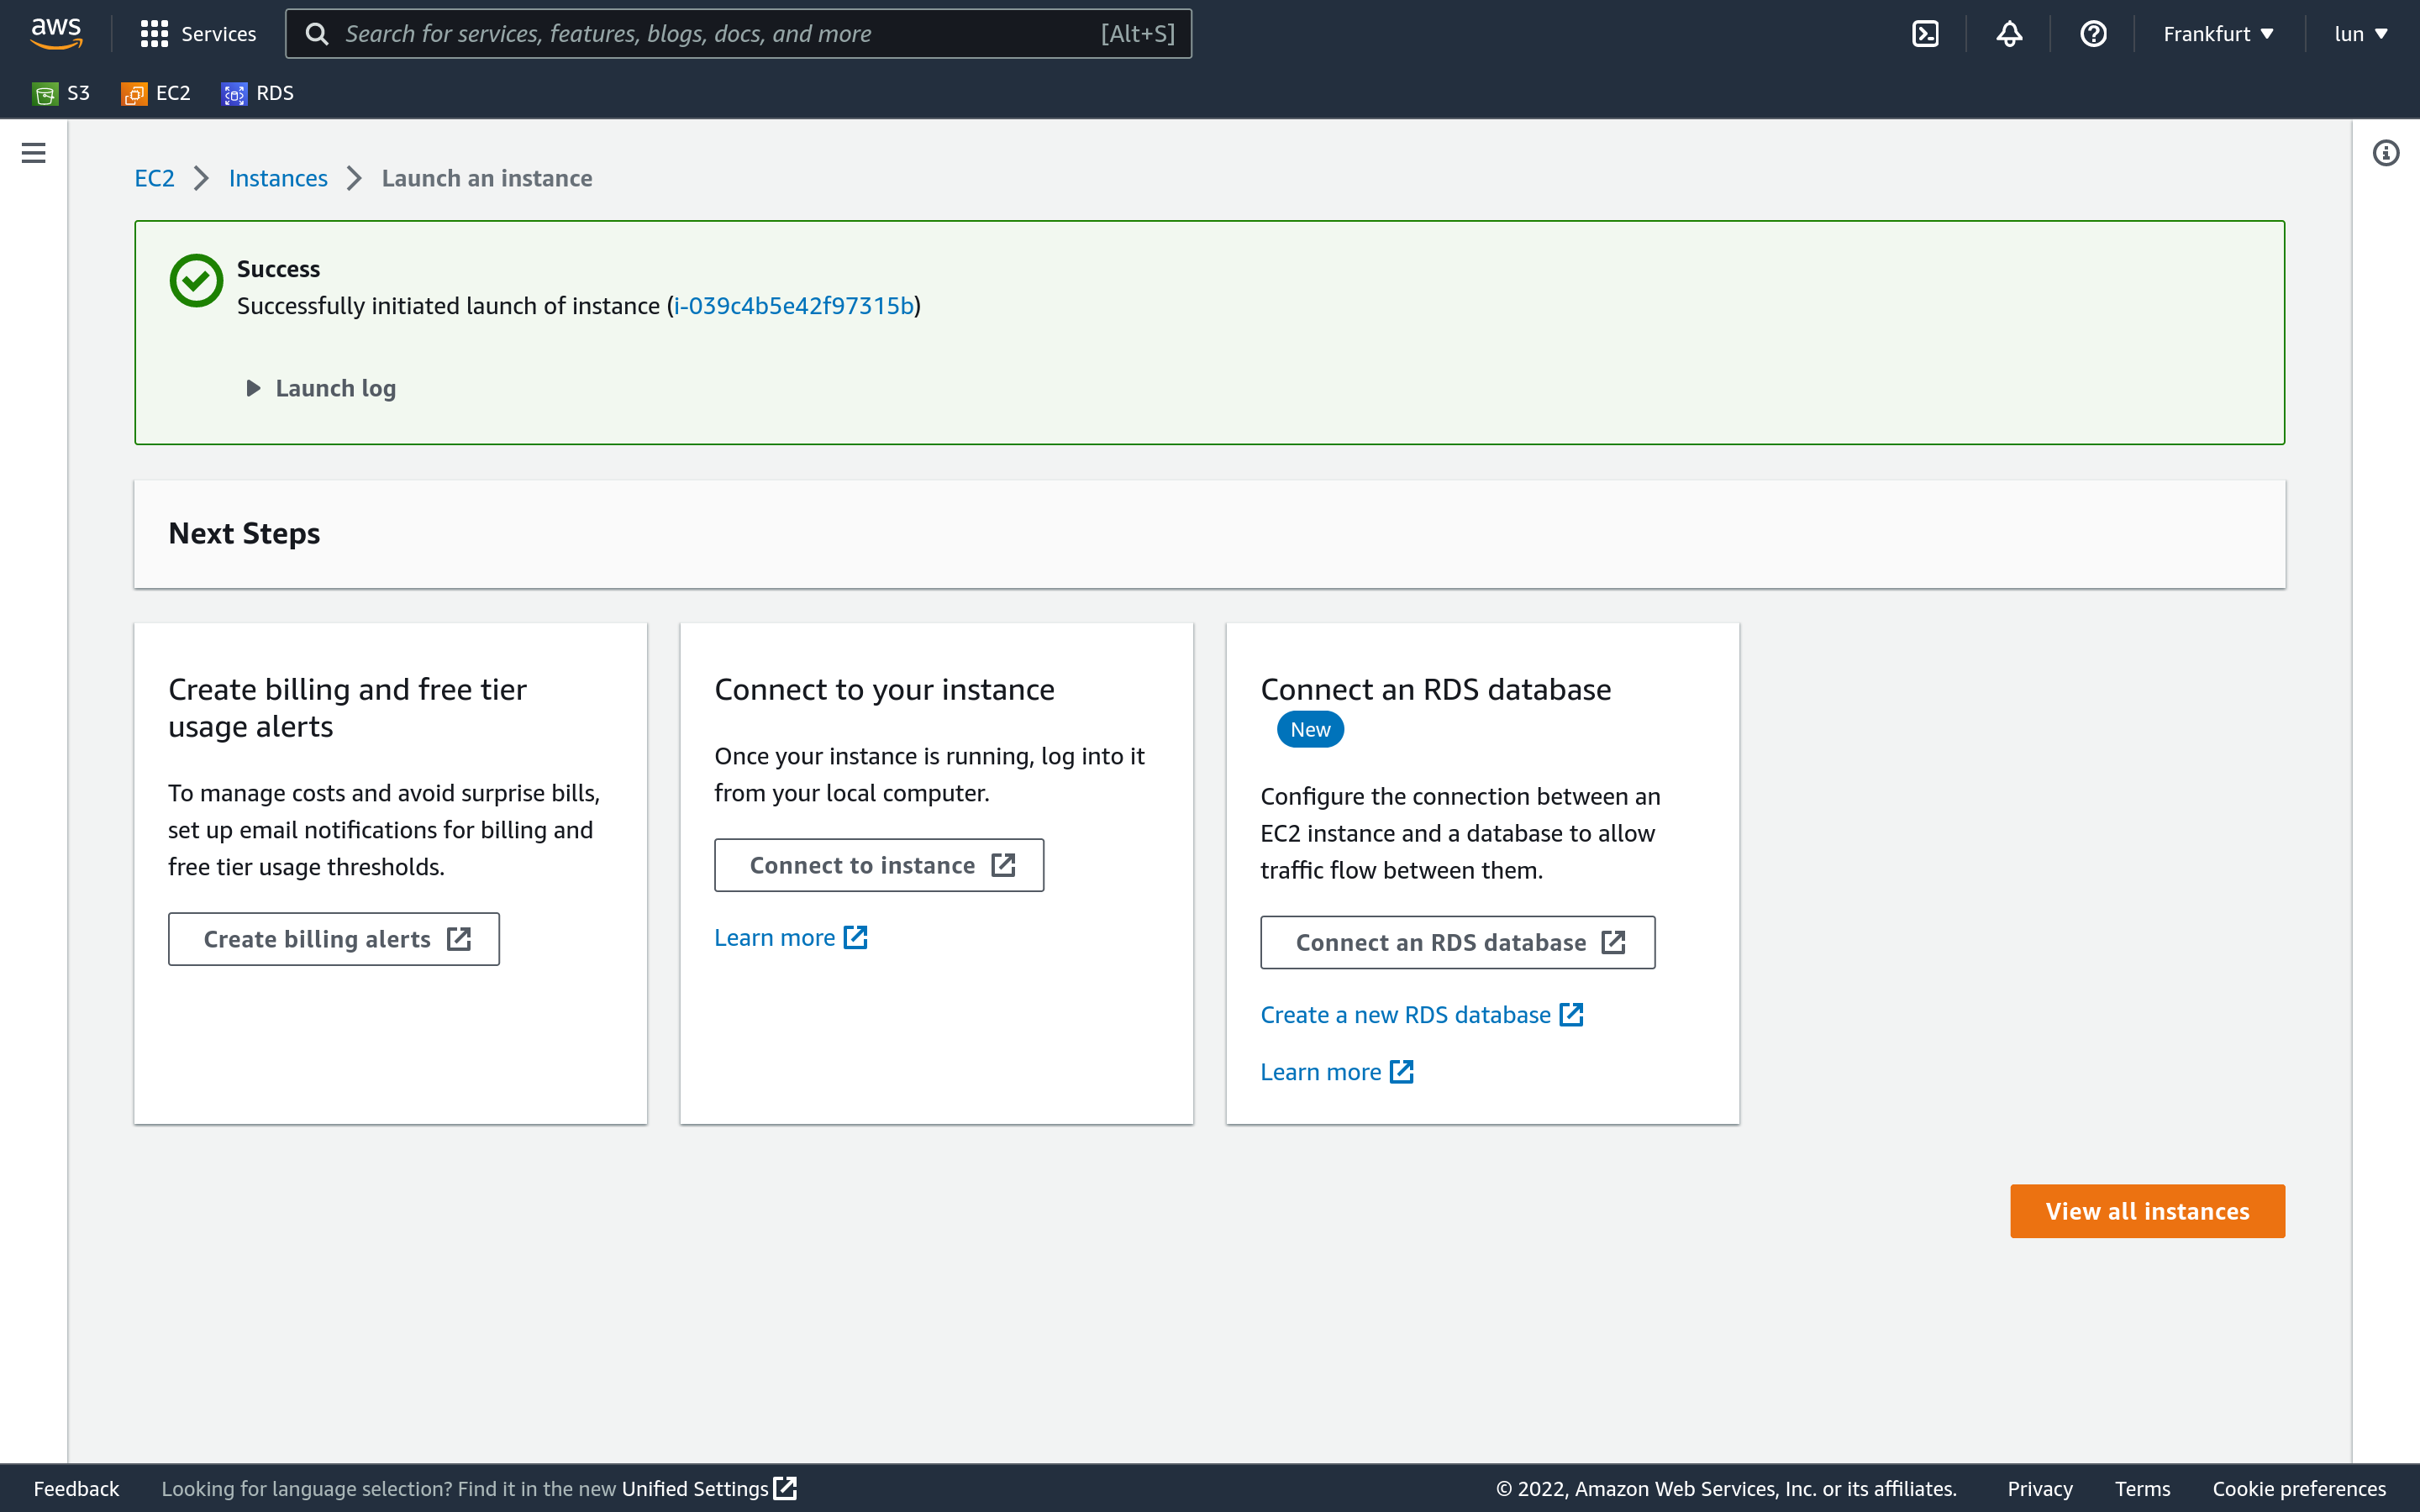Click the info circle icon on right
The image size is (2420, 1512).
[x=2386, y=153]
